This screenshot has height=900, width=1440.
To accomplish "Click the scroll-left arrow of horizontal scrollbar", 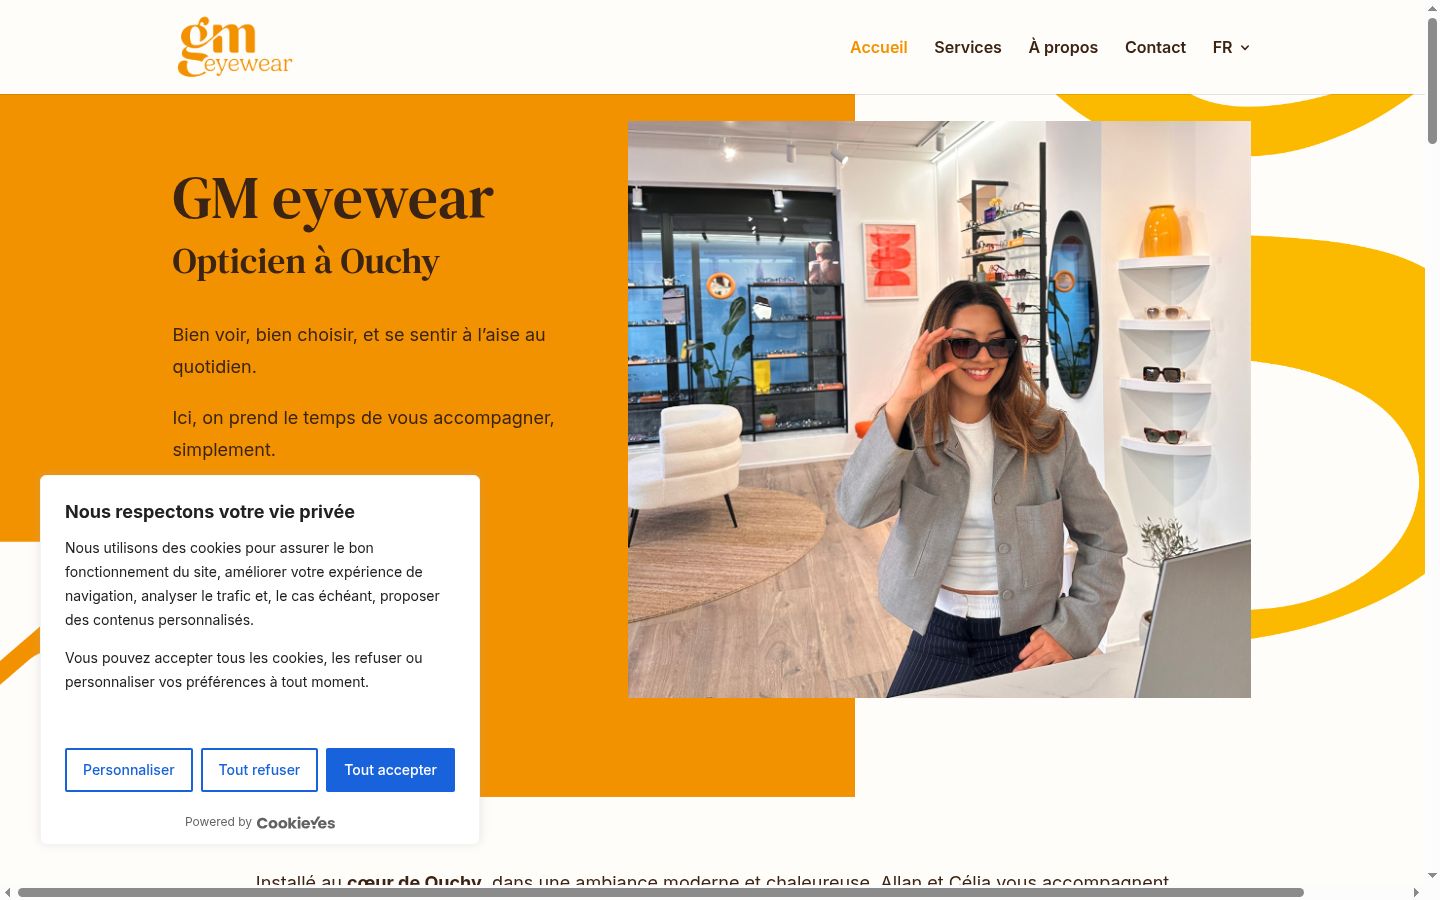I will pos(7,892).
